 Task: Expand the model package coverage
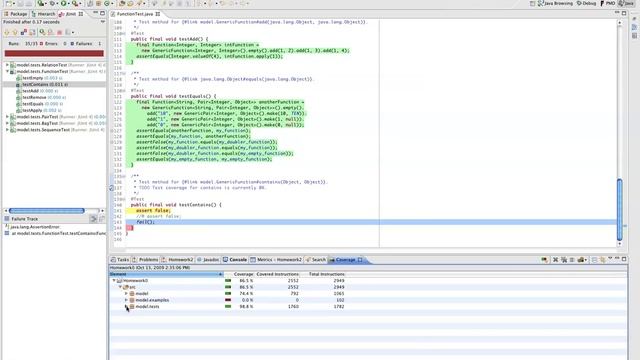pos(126,294)
